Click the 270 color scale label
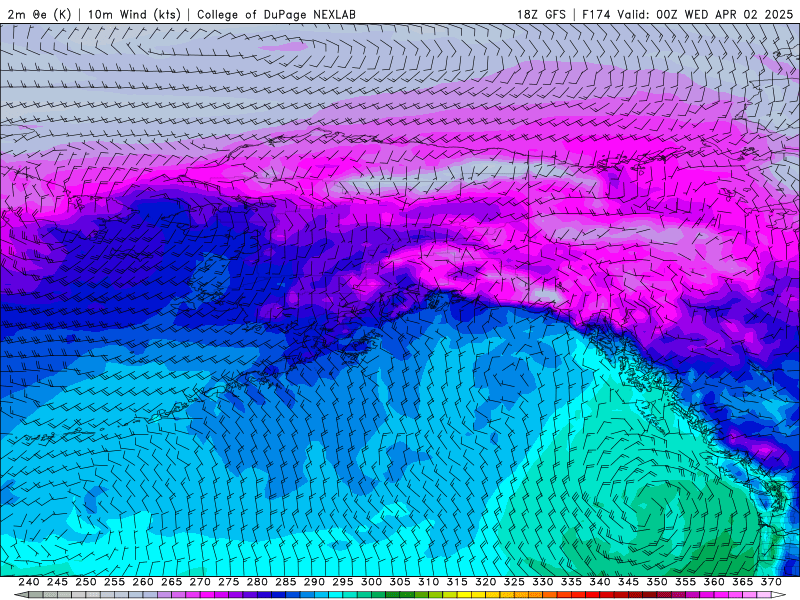The image size is (800, 600). 200,582
